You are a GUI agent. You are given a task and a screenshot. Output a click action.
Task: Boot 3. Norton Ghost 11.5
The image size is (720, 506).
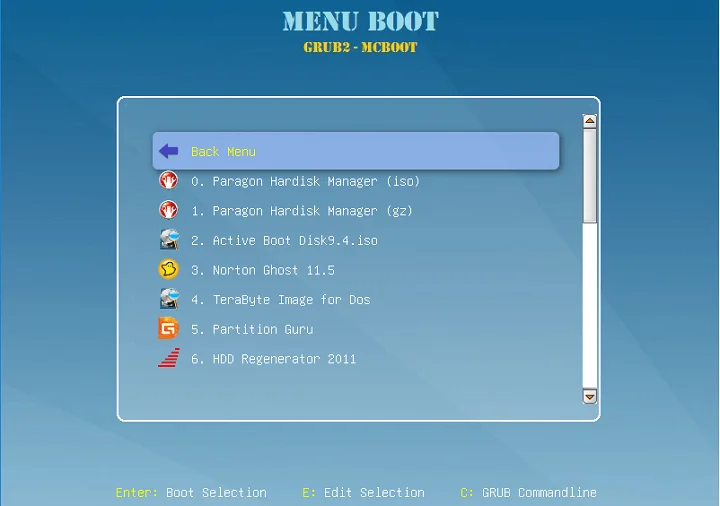click(262, 270)
